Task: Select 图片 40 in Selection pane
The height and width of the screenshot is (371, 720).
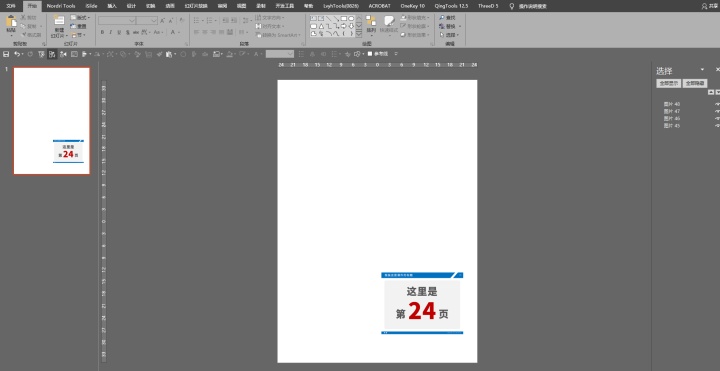Action: point(672,104)
